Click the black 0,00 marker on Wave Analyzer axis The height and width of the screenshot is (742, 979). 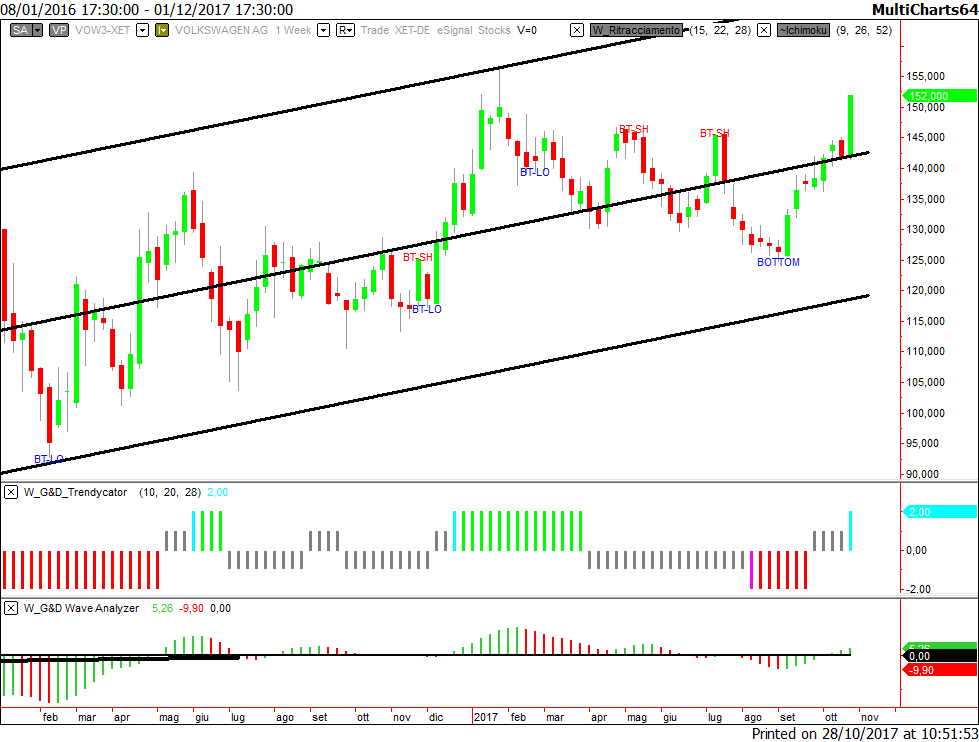point(940,656)
